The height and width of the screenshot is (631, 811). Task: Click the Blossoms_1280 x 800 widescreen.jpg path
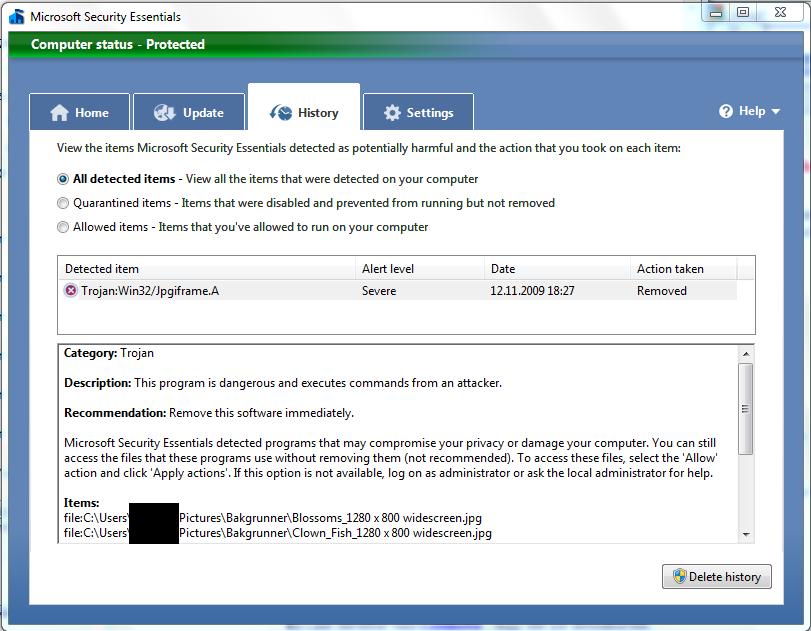pyautogui.click(x=273, y=518)
